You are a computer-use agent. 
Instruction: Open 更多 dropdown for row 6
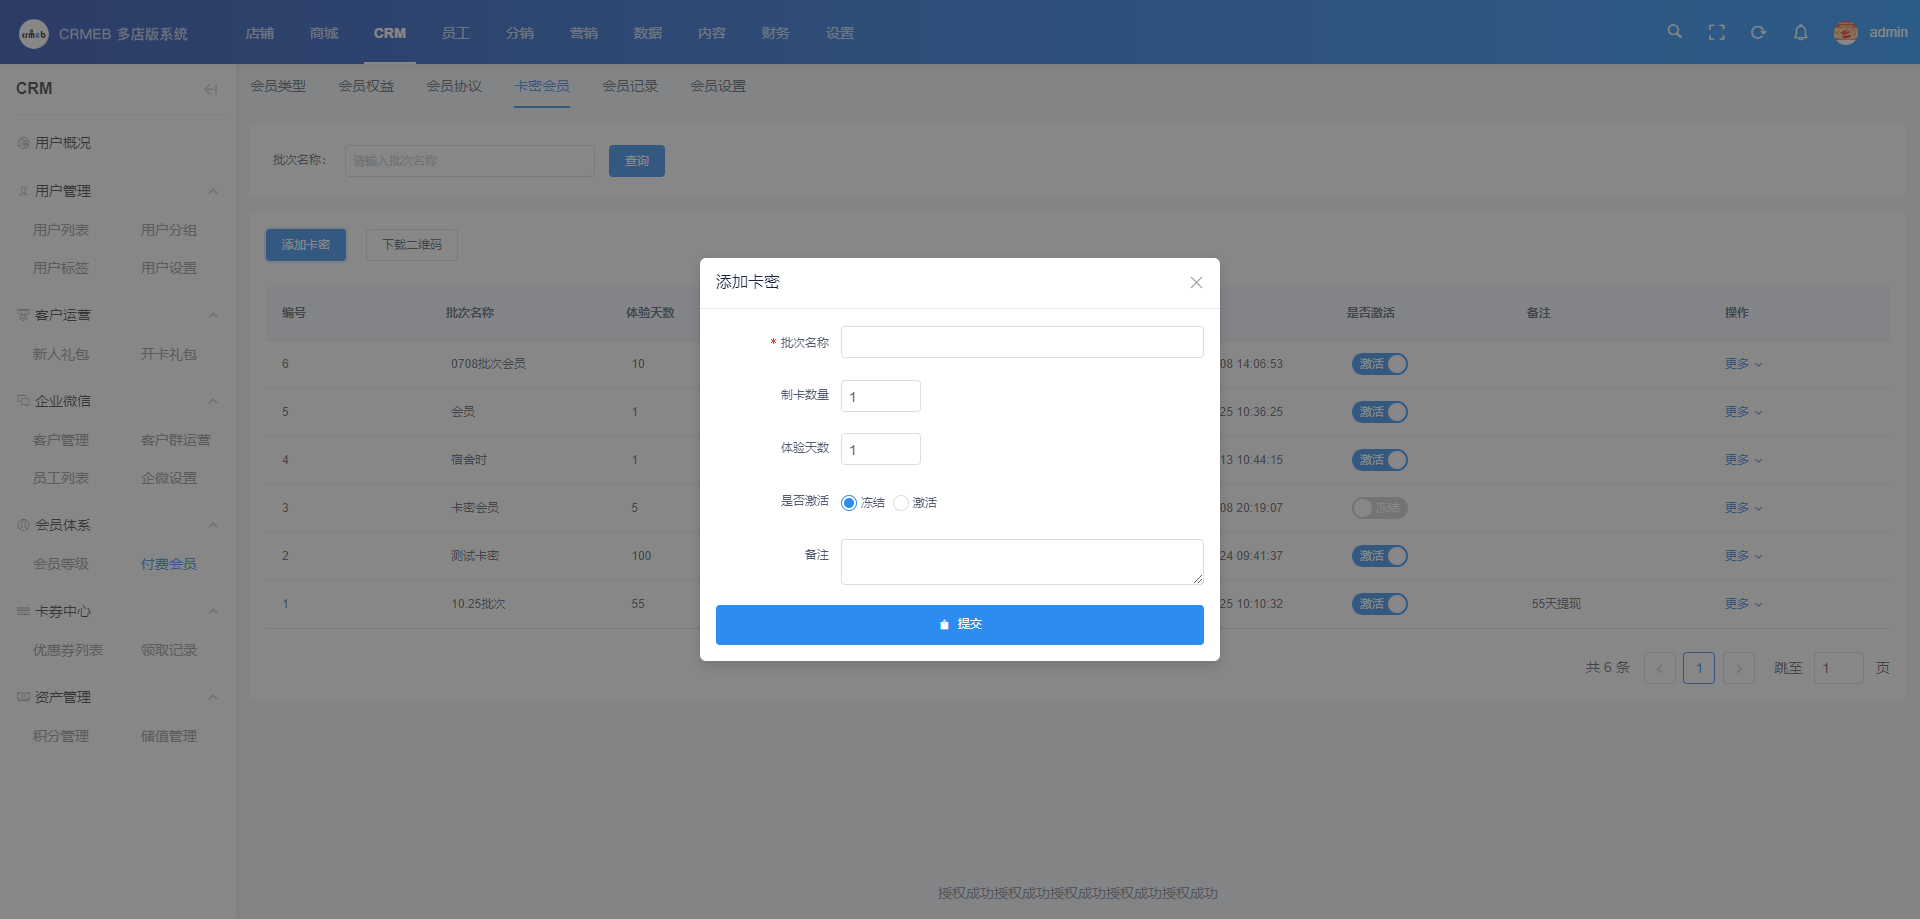pyautogui.click(x=1742, y=364)
